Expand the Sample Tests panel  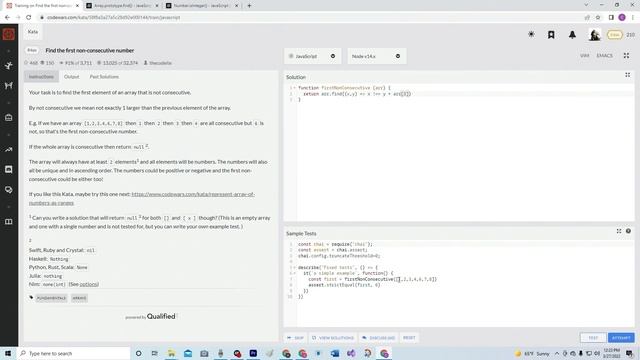coord(619,231)
